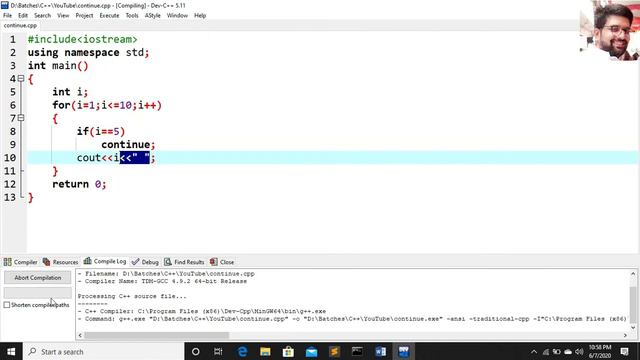
Task: Open the Window menu
Action: coord(177,16)
